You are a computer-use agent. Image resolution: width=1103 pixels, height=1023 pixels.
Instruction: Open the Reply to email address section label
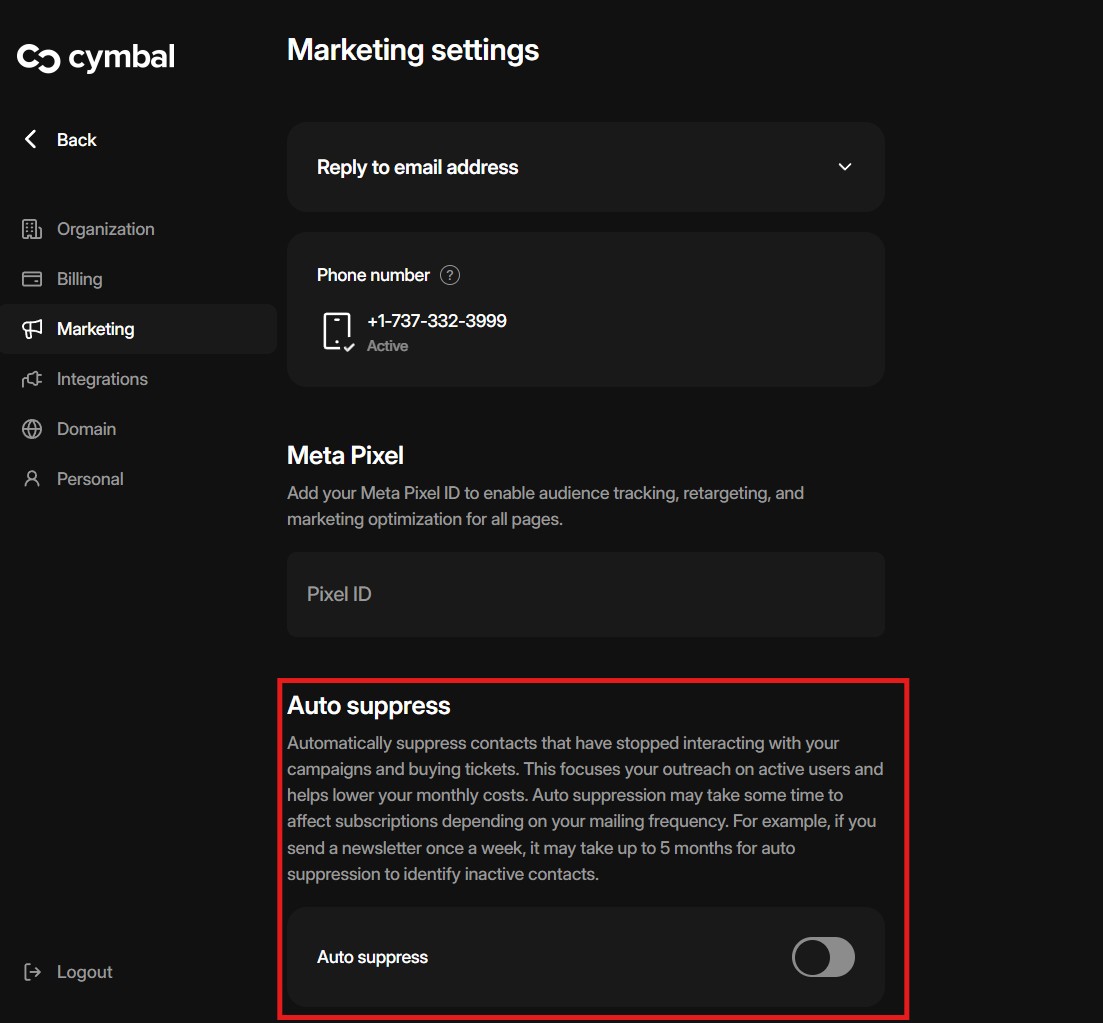click(417, 167)
